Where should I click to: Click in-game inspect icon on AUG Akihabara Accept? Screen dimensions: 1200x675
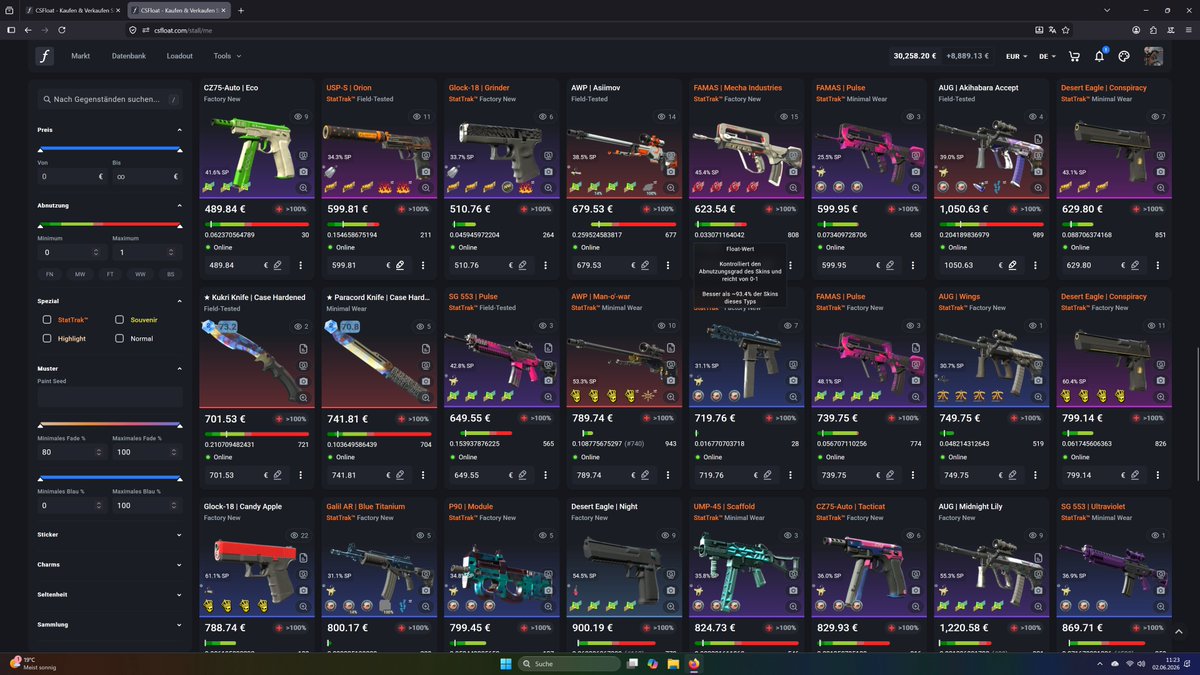click(x=1039, y=157)
